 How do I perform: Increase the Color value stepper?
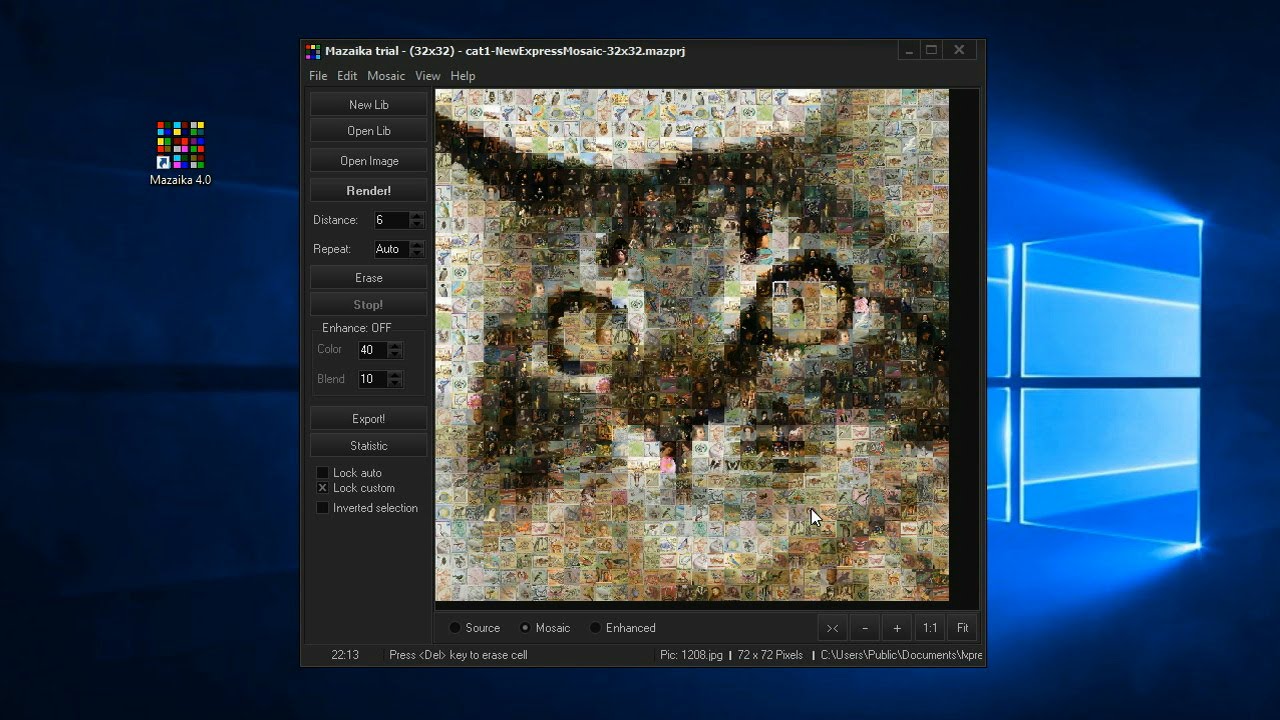point(395,346)
